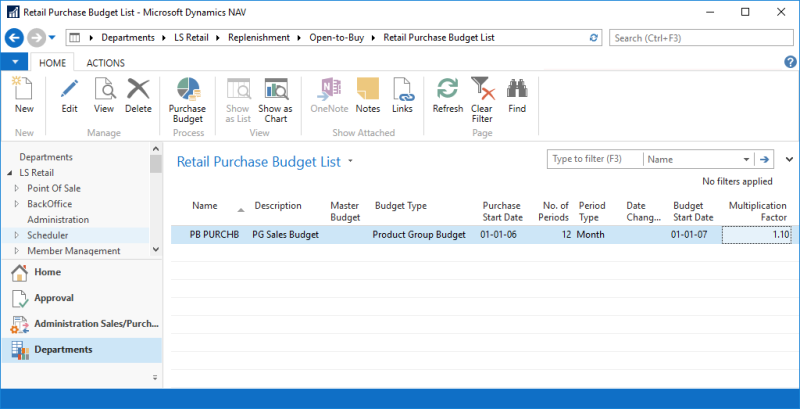Screen dimensions: 800x409
Task: Click the Delete X icon
Action: 138,89
